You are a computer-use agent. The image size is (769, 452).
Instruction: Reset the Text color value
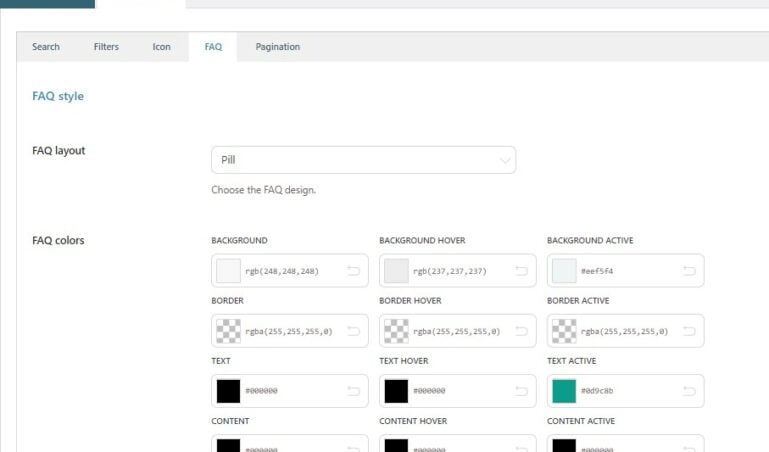coord(353,391)
